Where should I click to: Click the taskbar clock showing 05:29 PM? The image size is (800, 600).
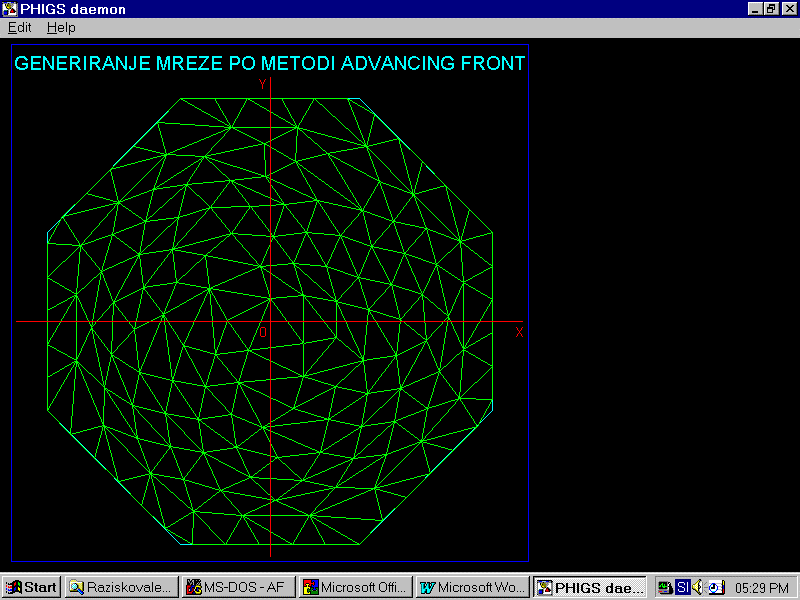762,587
